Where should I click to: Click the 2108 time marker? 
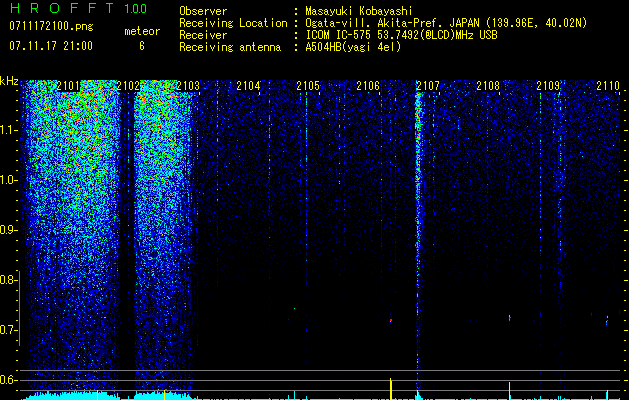coord(488,86)
